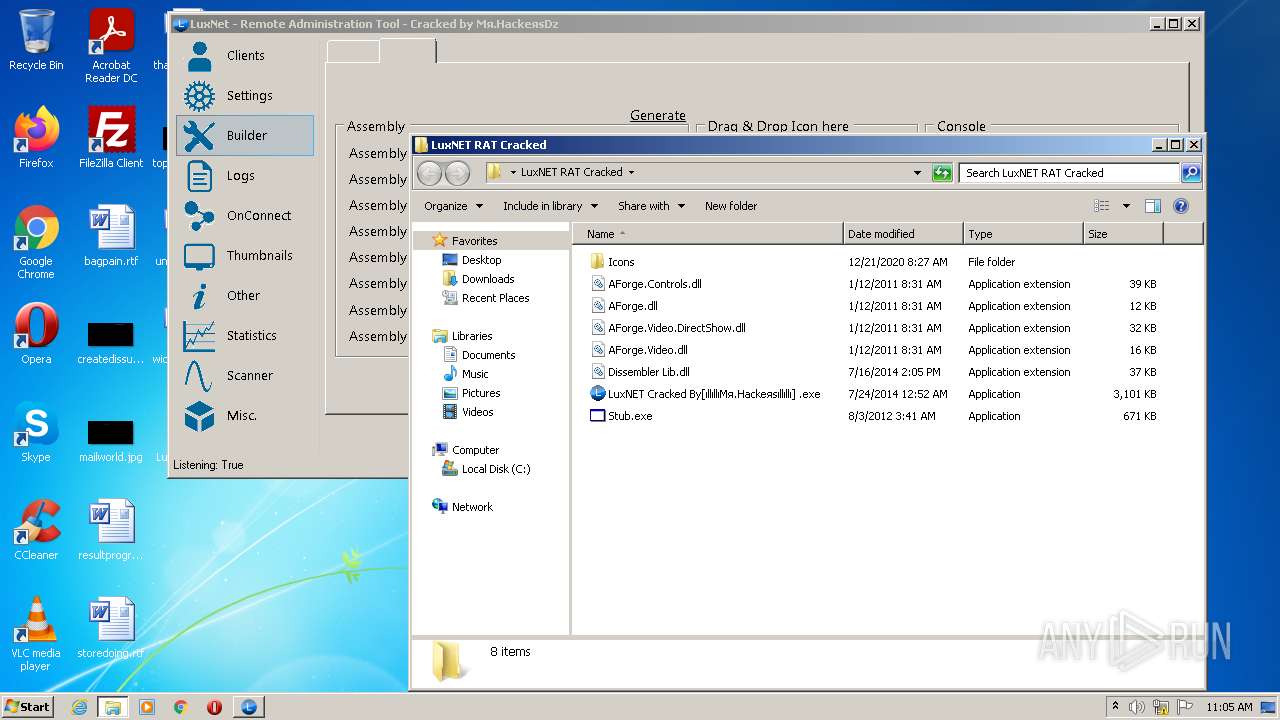Click Generate link in LuxNet Builder
The height and width of the screenshot is (720, 1280).
(658, 115)
